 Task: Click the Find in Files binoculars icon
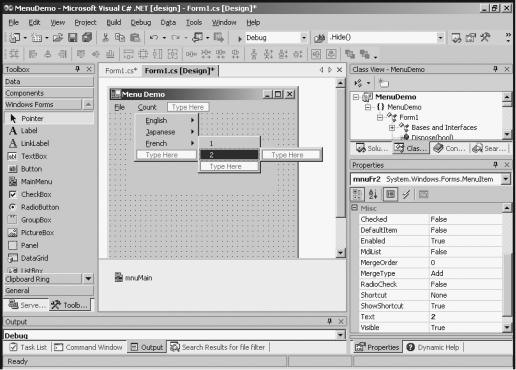319,38
